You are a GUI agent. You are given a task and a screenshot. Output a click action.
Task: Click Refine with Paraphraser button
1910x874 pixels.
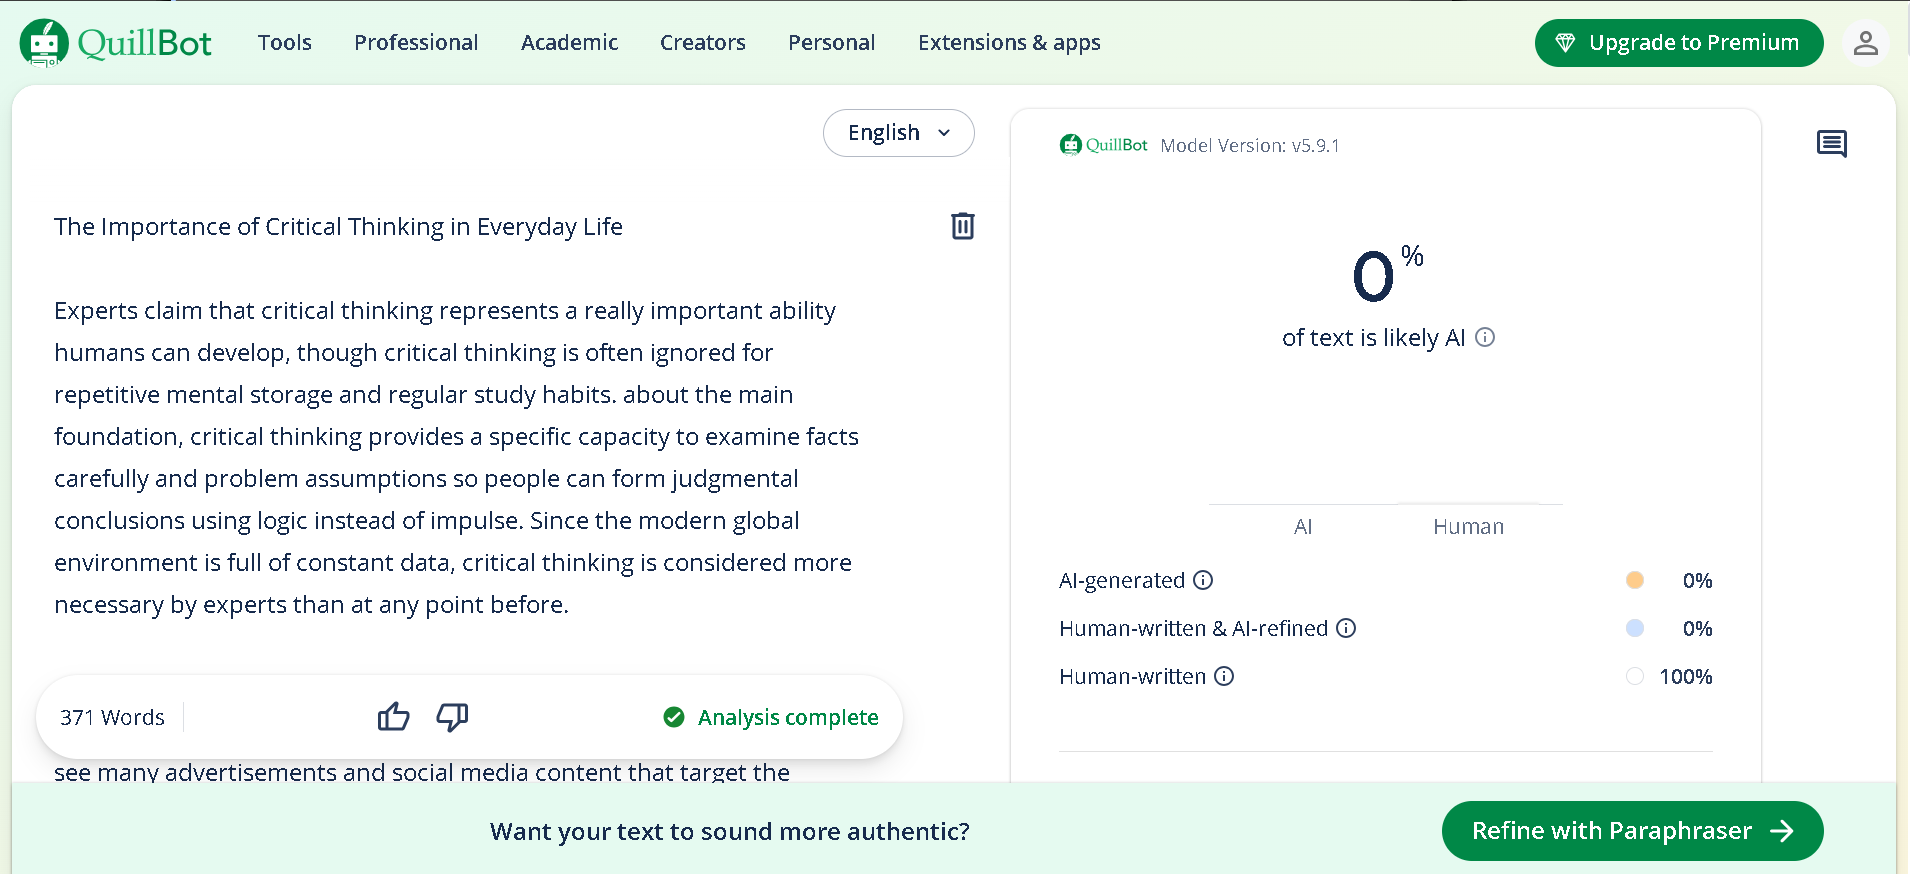click(x=1632, y=831)
